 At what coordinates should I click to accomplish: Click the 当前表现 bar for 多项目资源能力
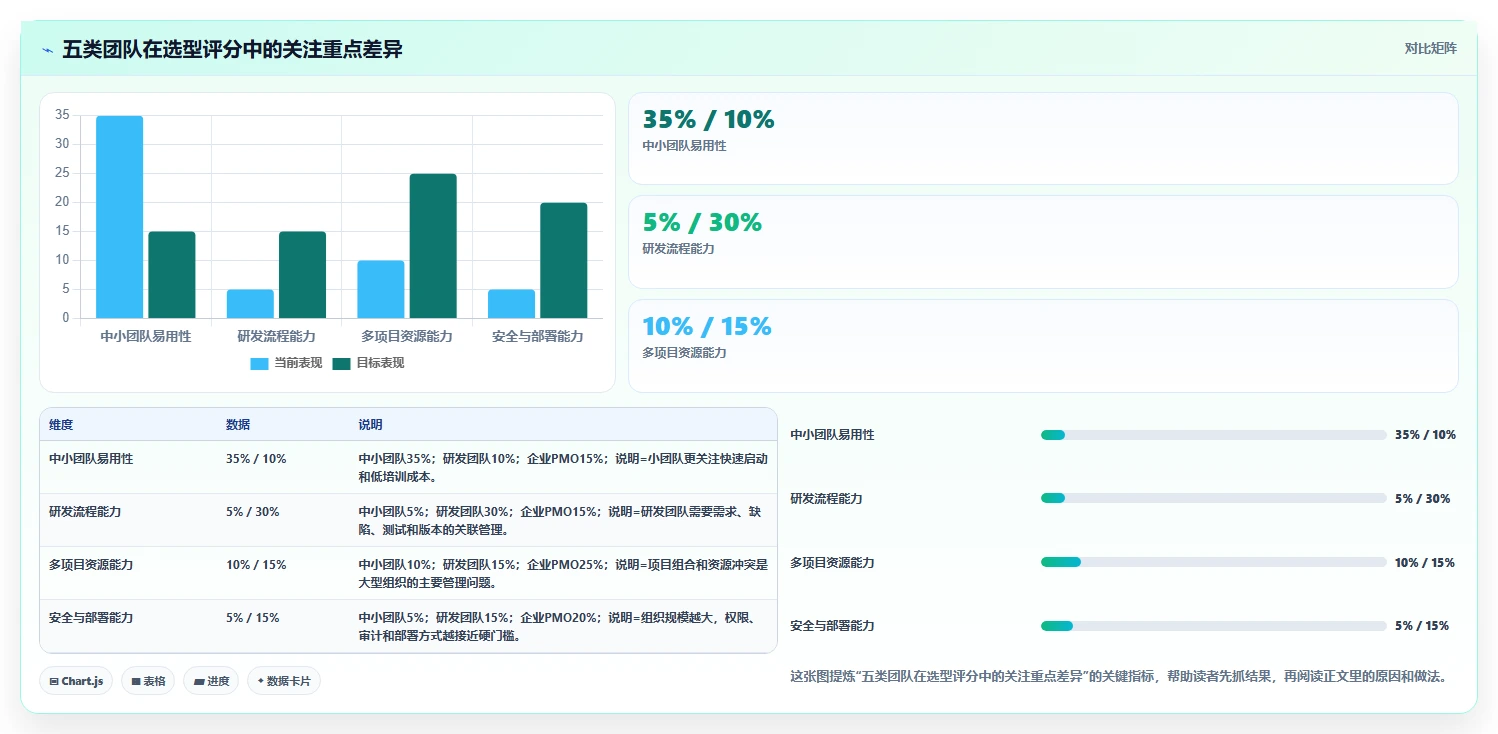pyautogui.click(x=381, y=289)
